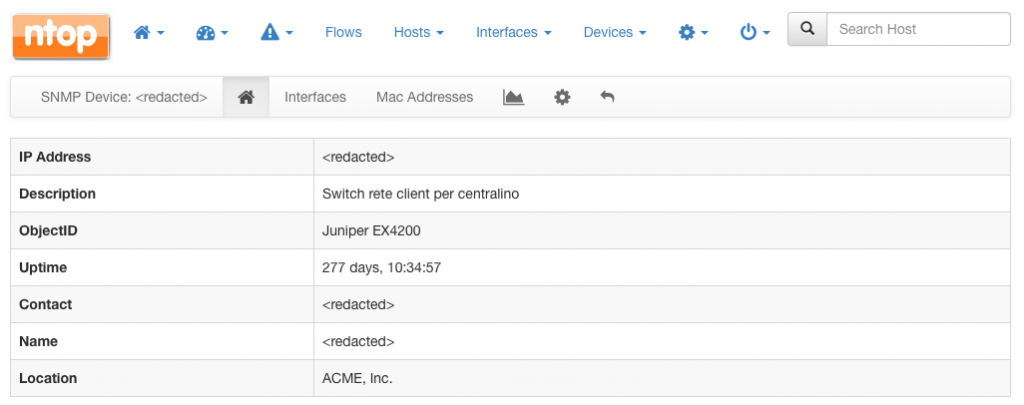1024x405 pixels.
Task: Select the Location value ACME, Inc.
Action: 358,378
